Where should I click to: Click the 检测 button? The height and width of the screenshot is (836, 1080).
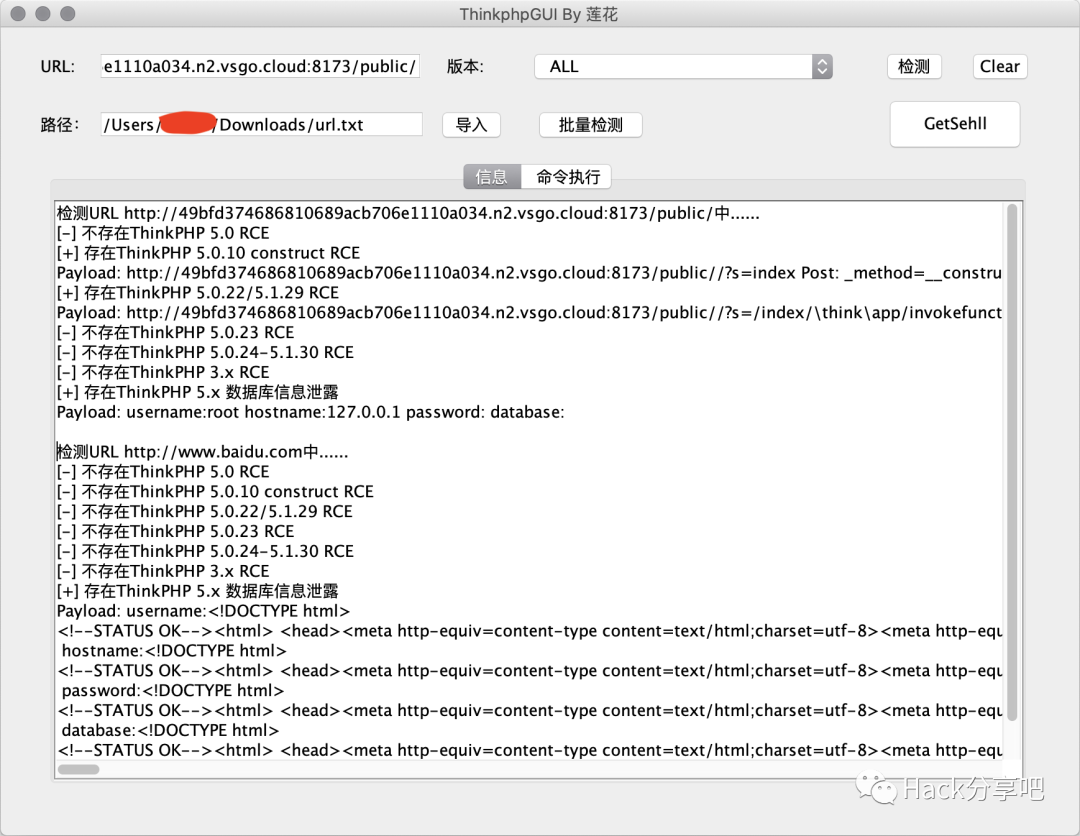pos(913,67)
